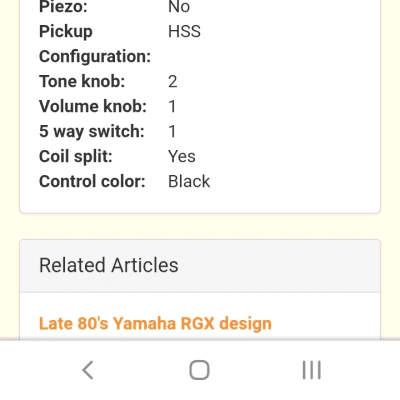
Task: Open recent apps with three-bar icon
Action: pos(312,370)
